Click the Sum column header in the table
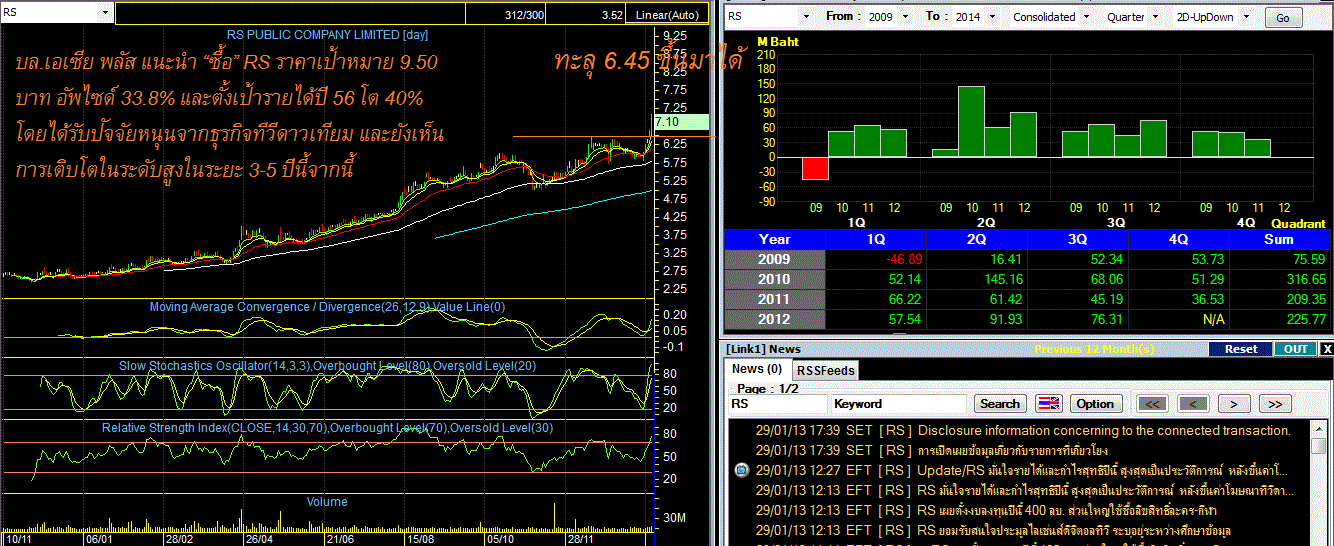 coord(1281,239)
